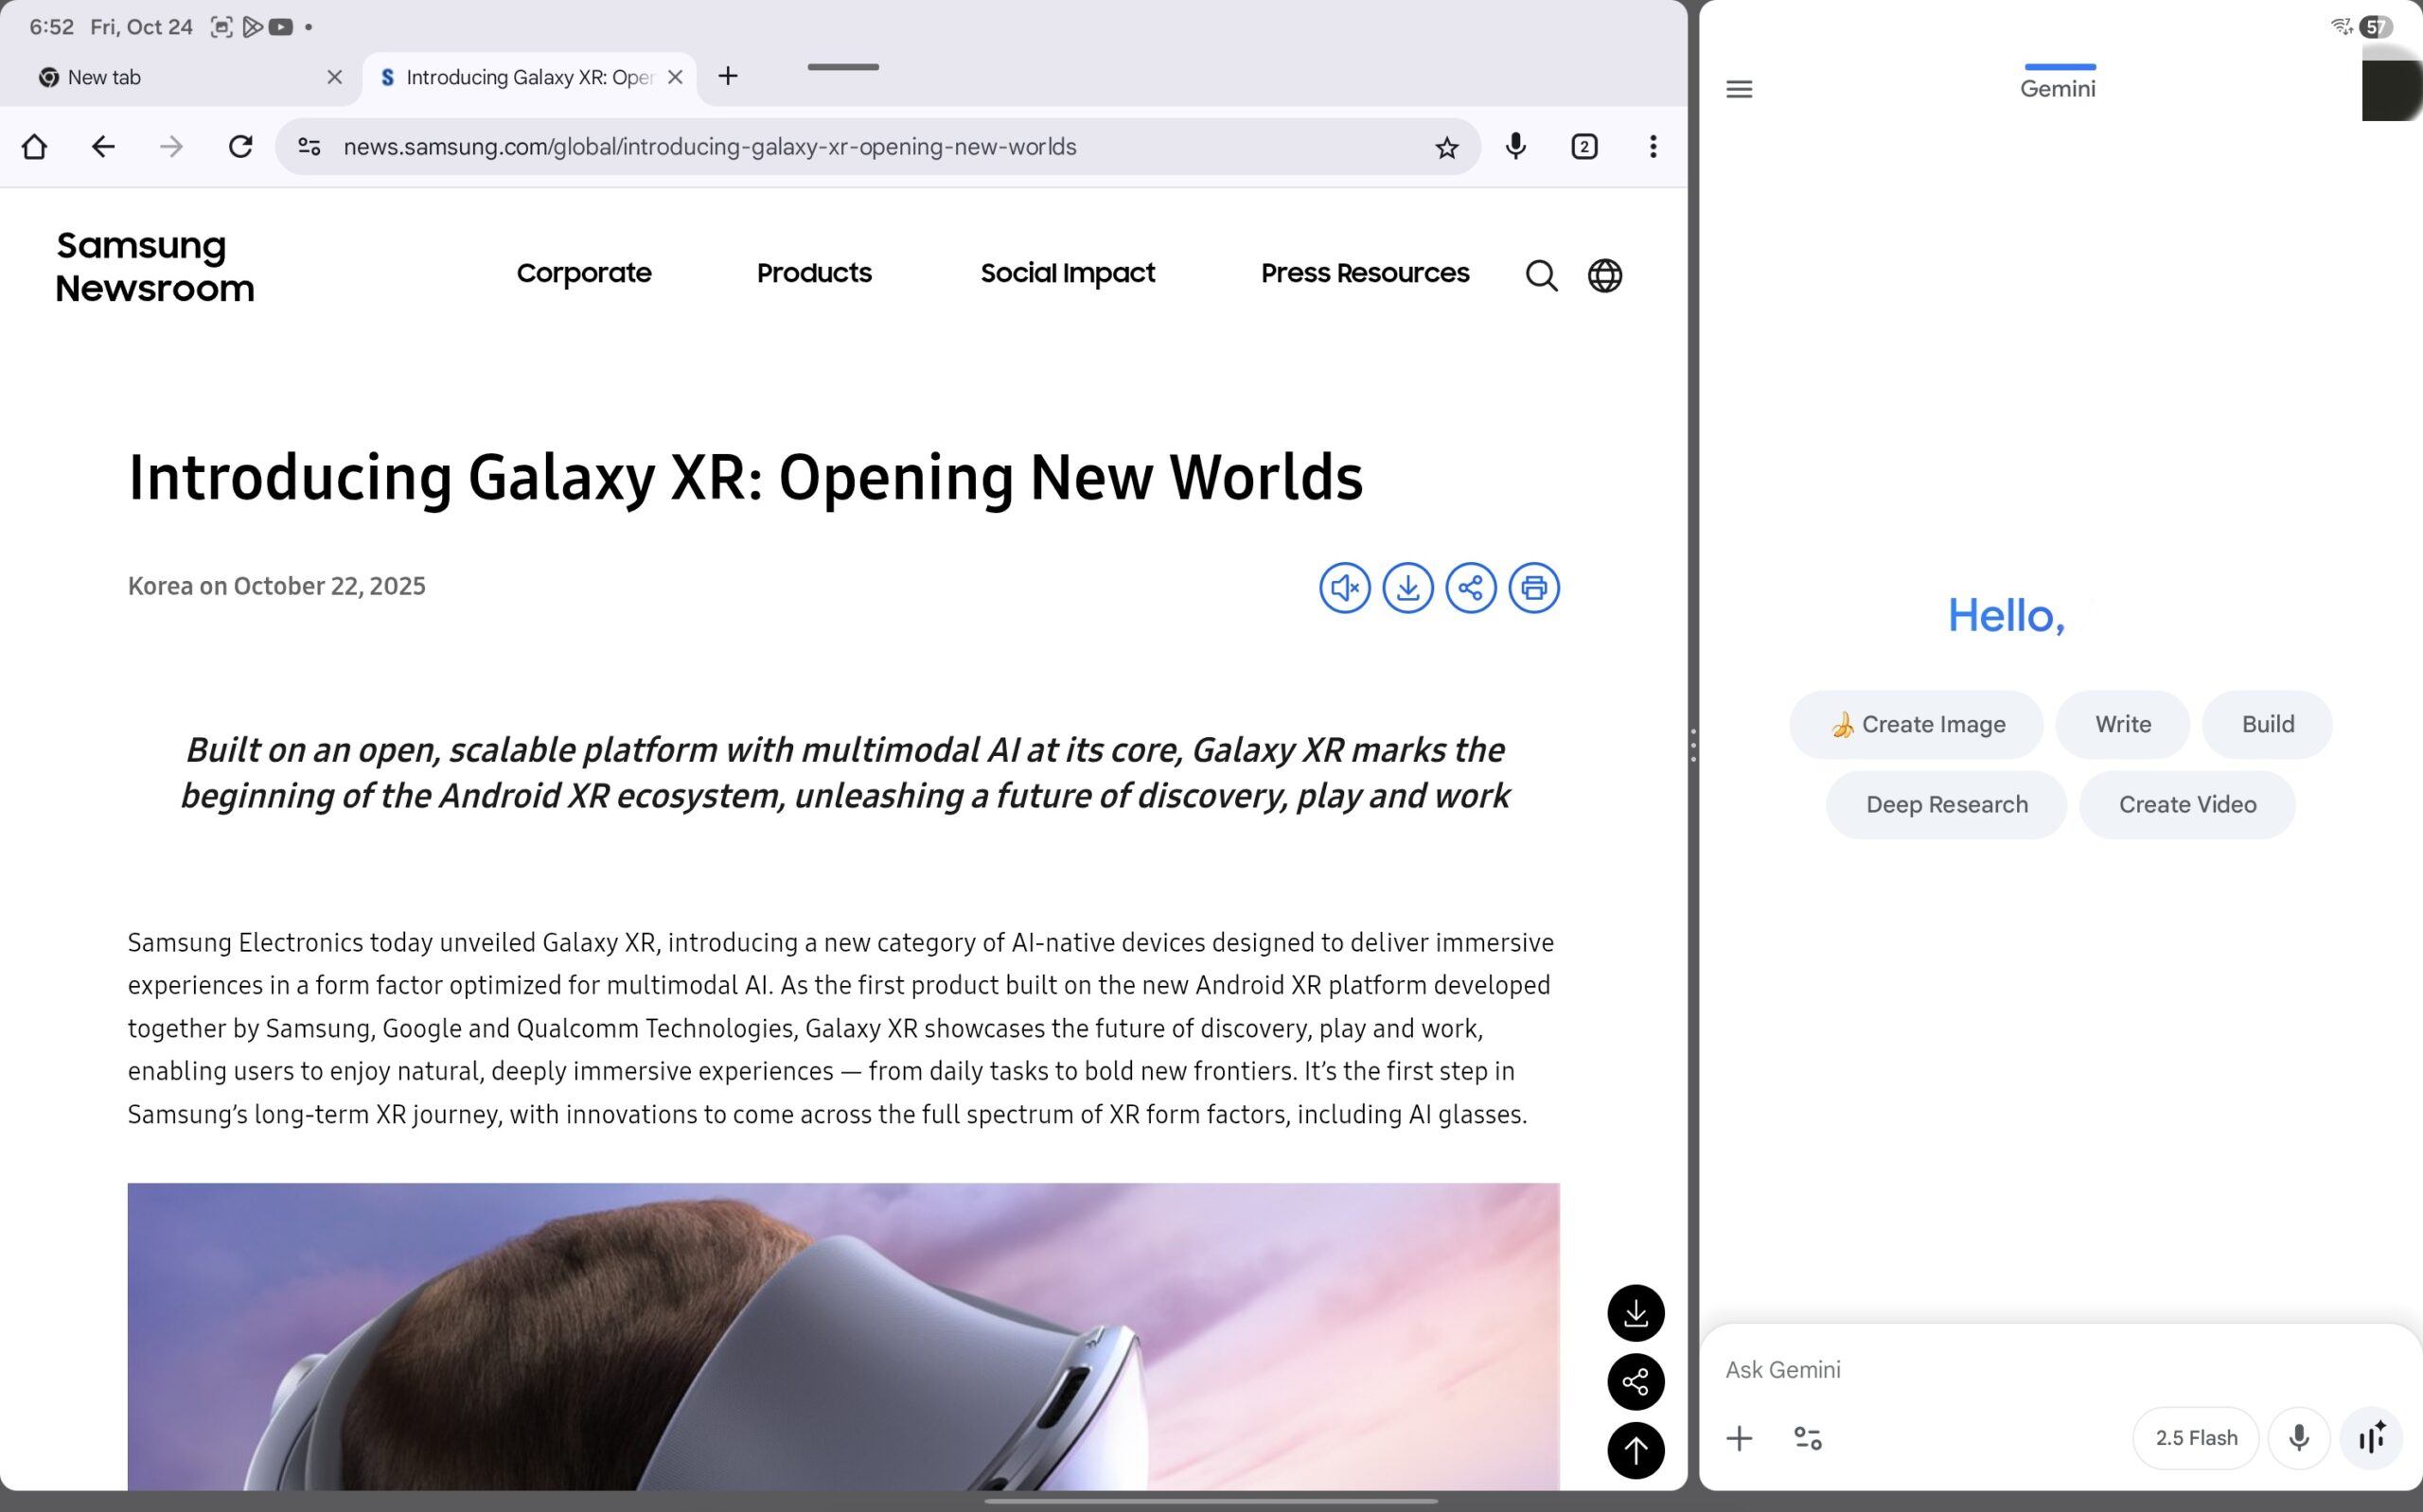Open Chrome tab switcher showing 2 tabs
Screen dimensions: 2423x1512
(x=1584, y=147)
